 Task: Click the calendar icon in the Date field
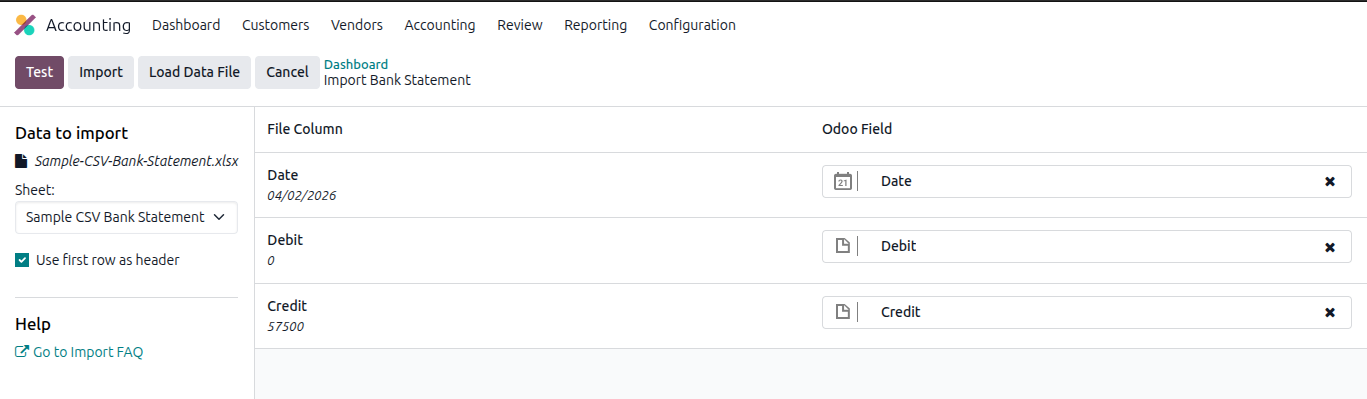pos(843,181)
